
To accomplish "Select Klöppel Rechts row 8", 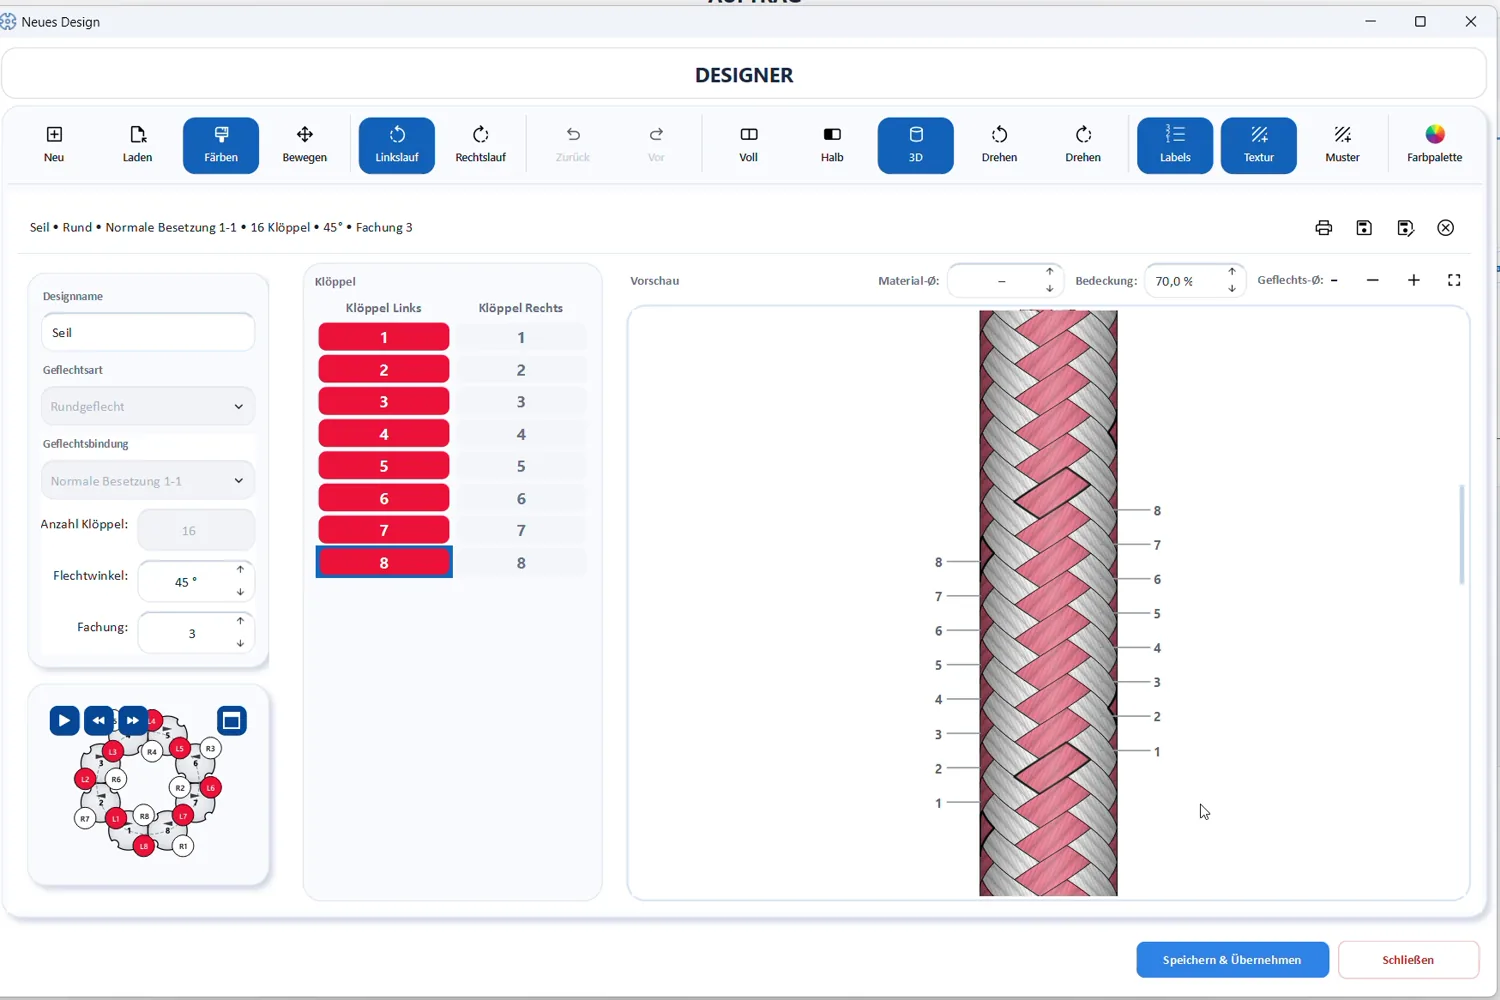I will pos(521,562).
